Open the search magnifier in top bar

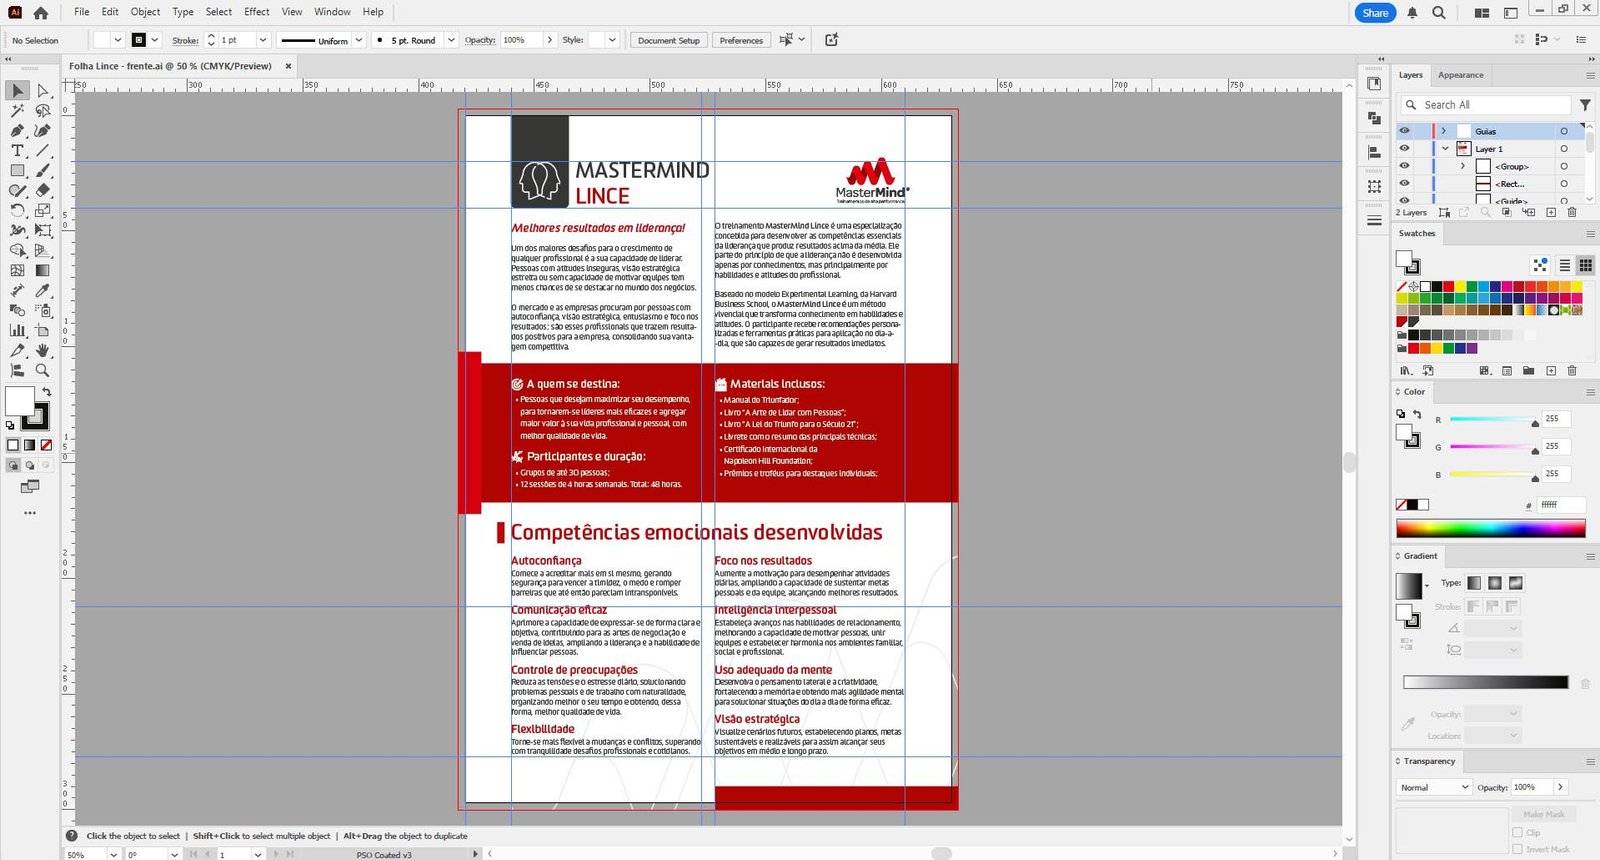tap(1438, 13)
